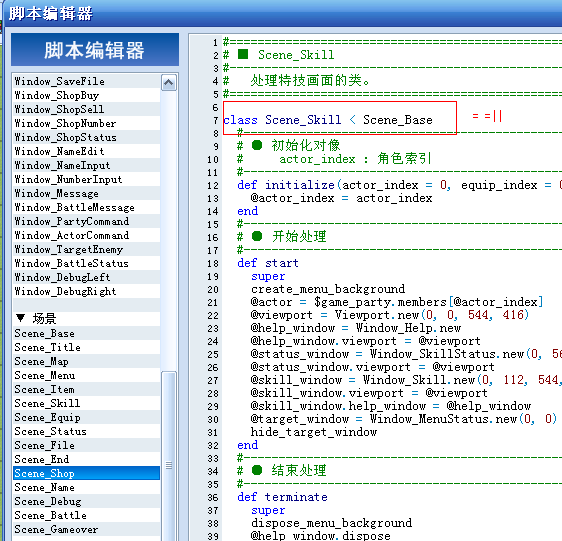Click the 处理特技画面的类 comment line
The width and height of the screenshot is (562, 541).
coord(296,80)
